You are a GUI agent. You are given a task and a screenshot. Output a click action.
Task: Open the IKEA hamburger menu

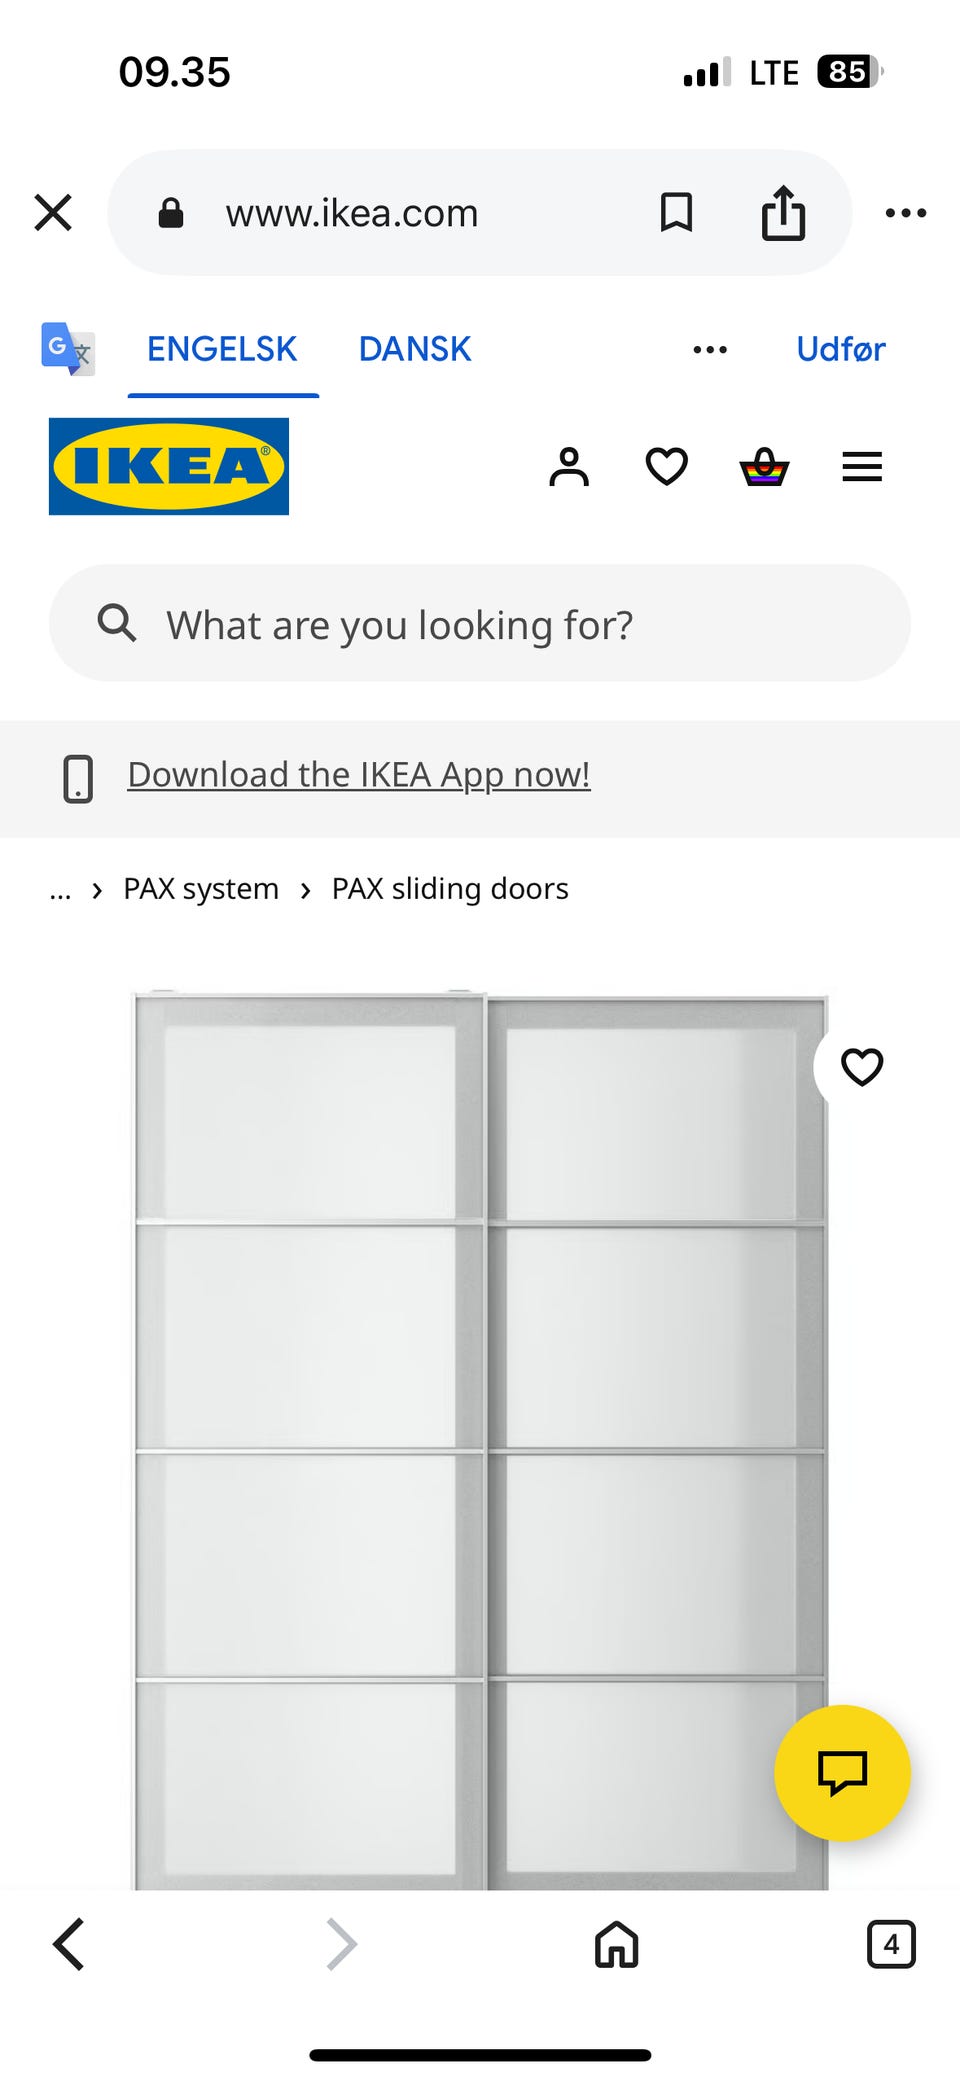(x=862, y=467)
